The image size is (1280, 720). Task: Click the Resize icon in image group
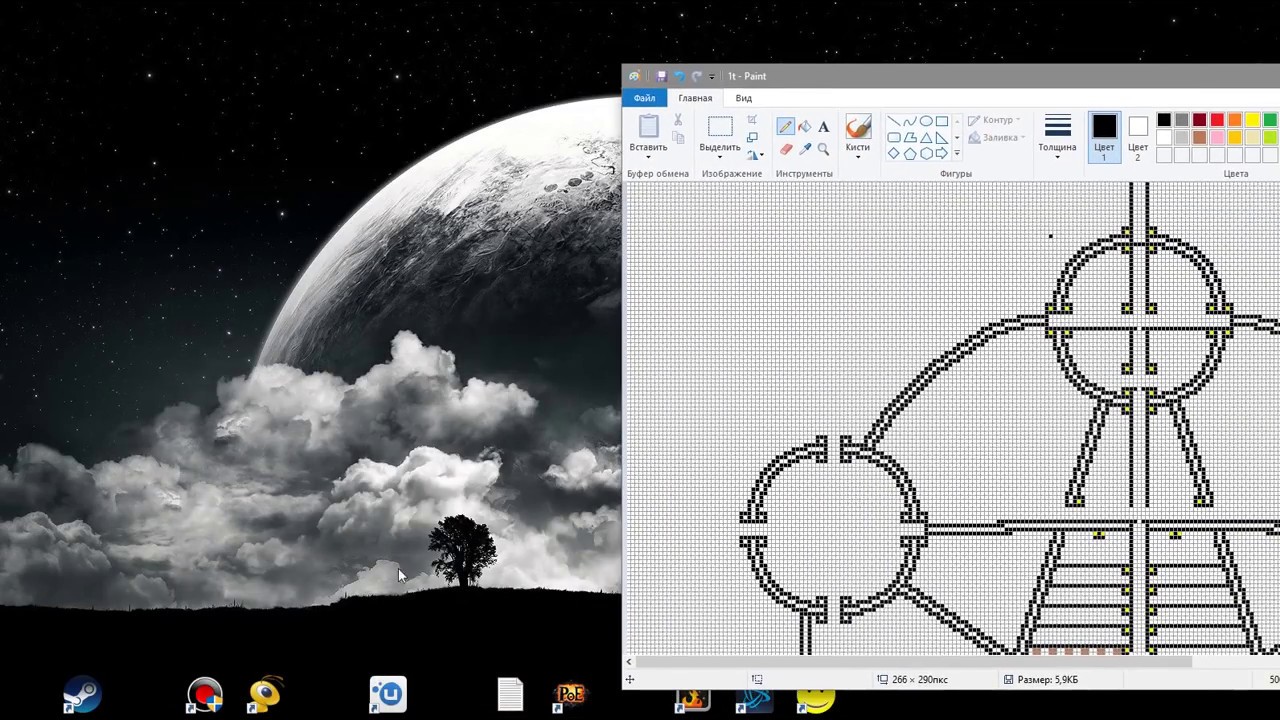pos(752,137)
